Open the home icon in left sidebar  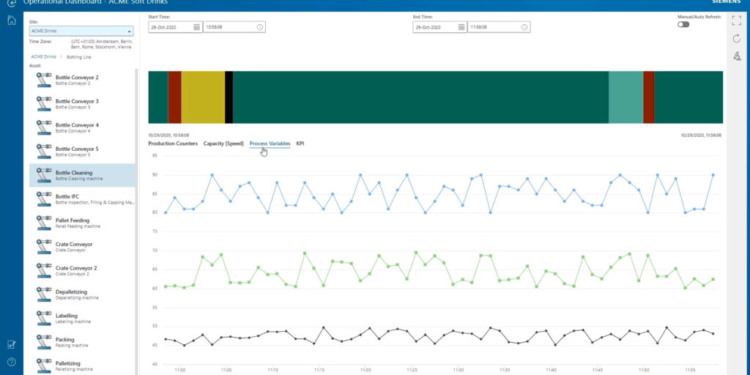pyautogui.click(x=12, y=20)
